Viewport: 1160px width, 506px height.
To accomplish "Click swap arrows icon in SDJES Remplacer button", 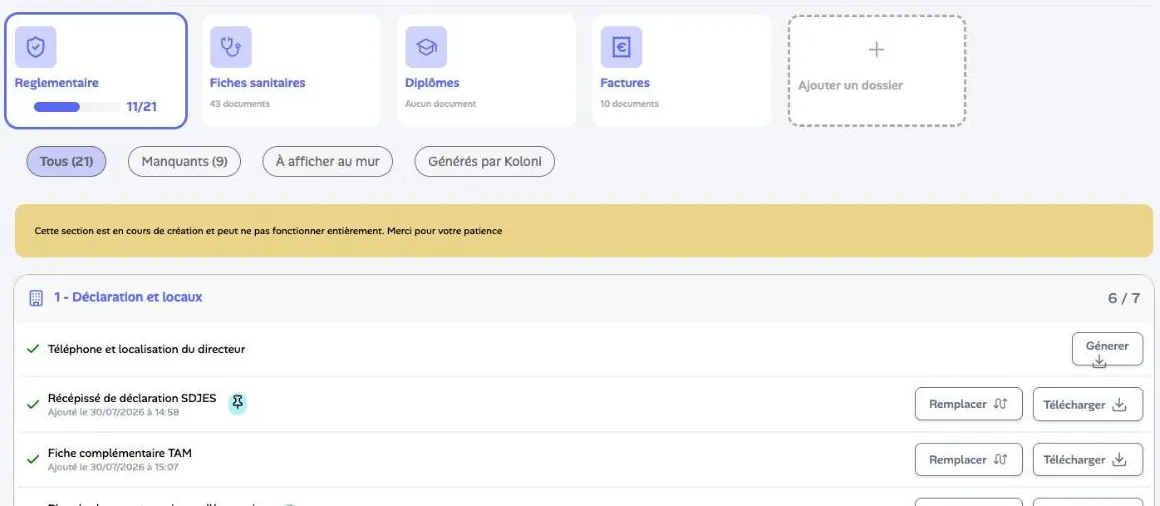I will 1000,405.
